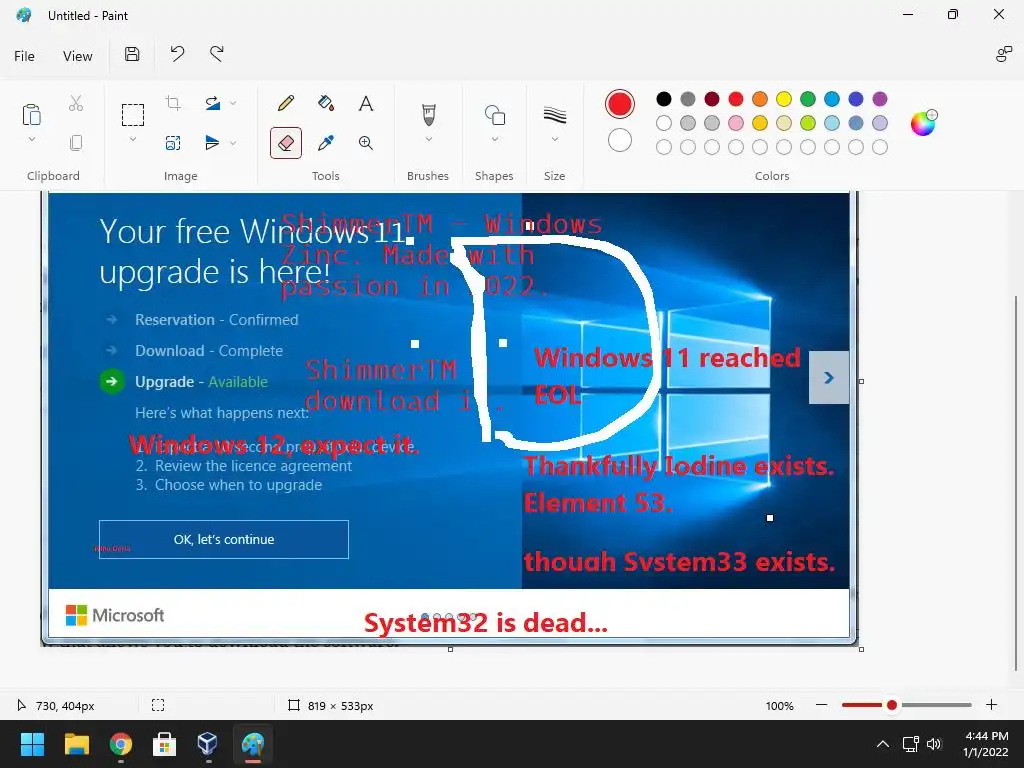The width and height of the screenshot is (1024, 768).
Task: Select the Eraser tool
Action: (x=286, y=143)
